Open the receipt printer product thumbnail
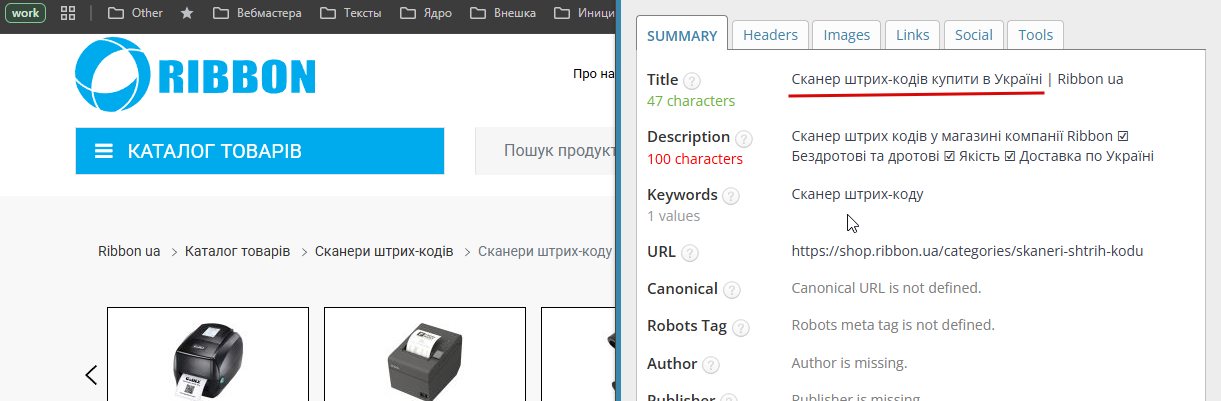Screen dimensions: 1221x401 pyautogui.click(x=425, y=354)
